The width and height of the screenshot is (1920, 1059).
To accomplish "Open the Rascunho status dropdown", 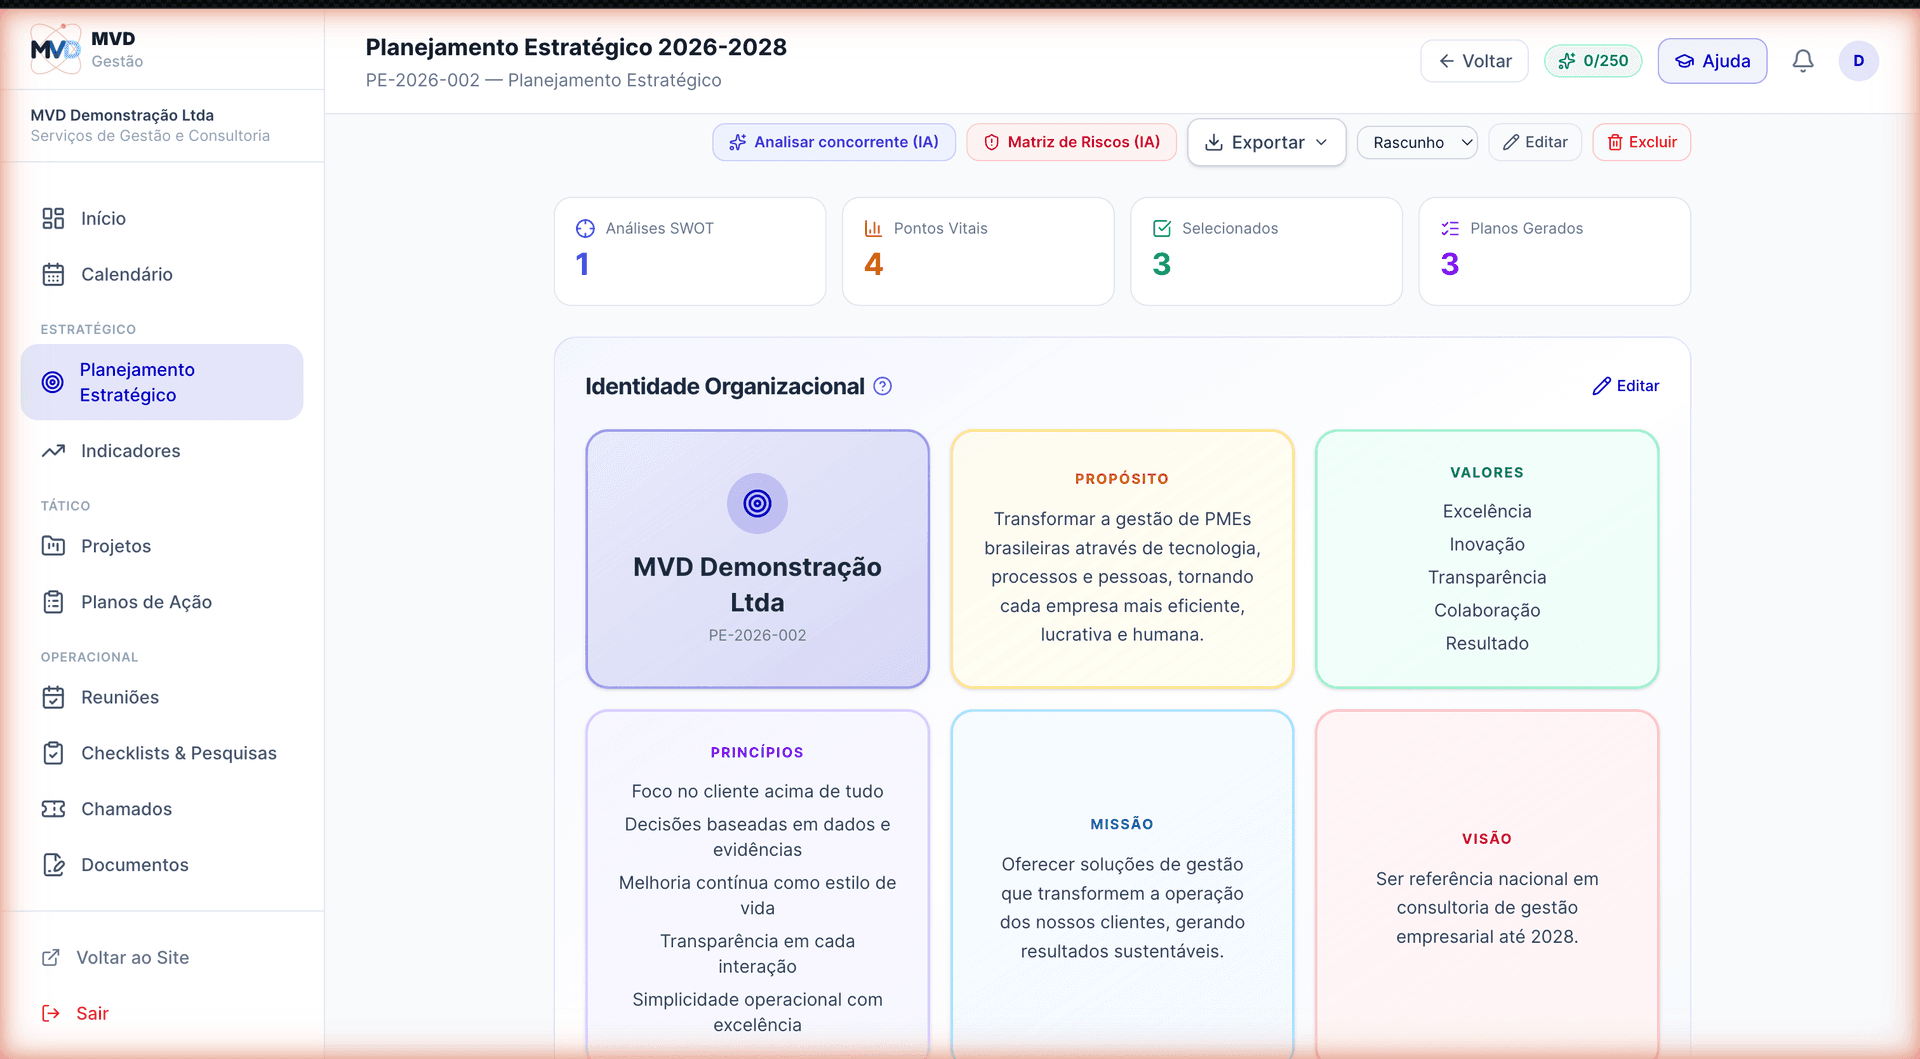I will click(x=1417, y=142).
